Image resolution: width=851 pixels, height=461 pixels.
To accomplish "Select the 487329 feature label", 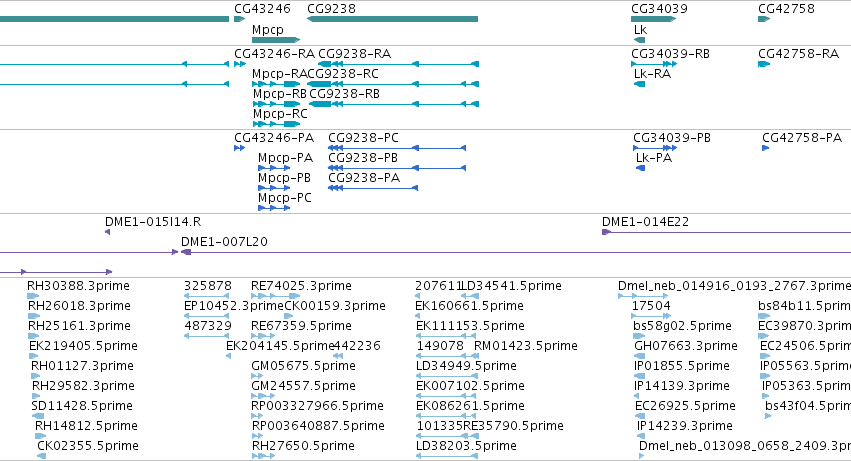I will tap(208, 326).
